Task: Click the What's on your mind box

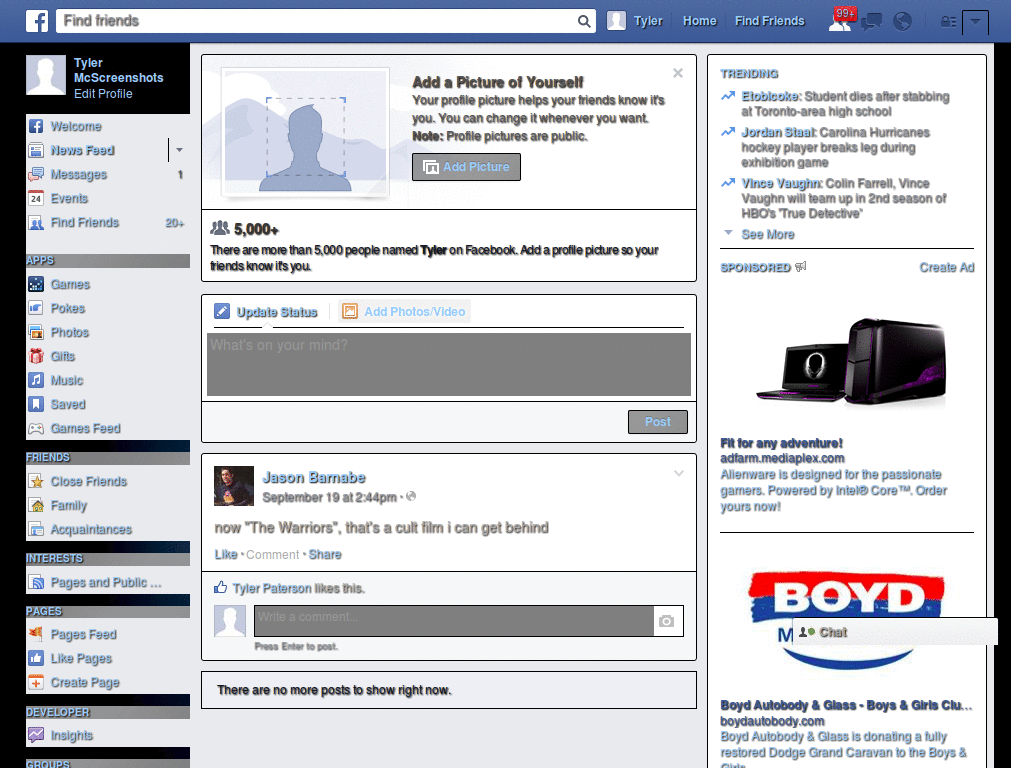Action: [449, 364]
